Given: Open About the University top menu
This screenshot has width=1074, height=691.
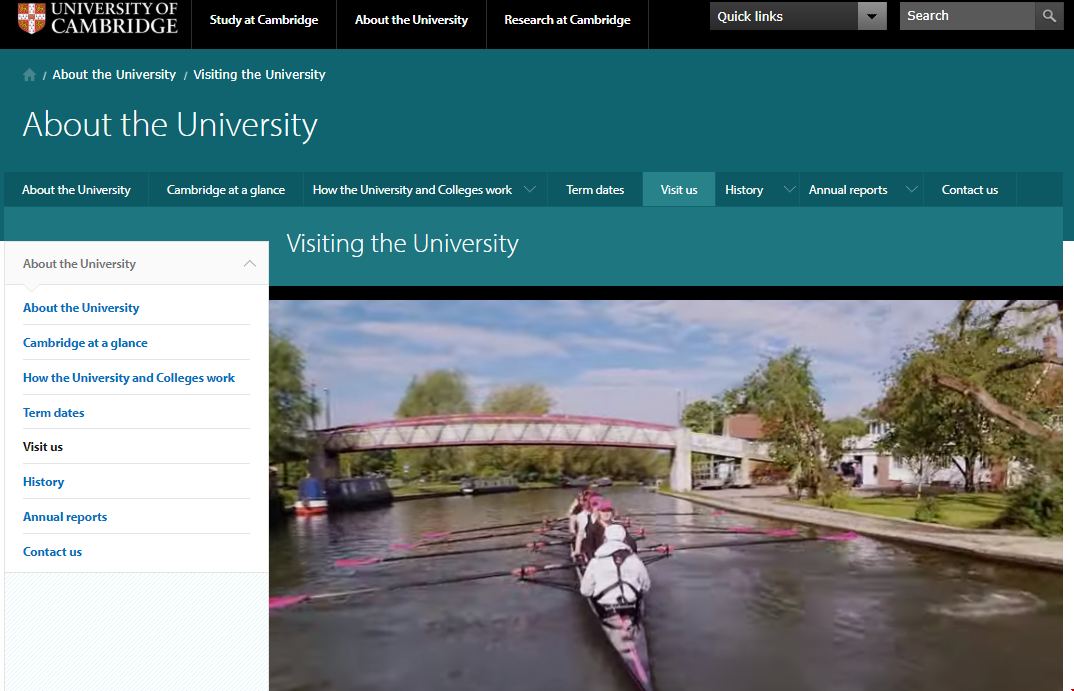Looking at the screenshot, I should [411, 20].
